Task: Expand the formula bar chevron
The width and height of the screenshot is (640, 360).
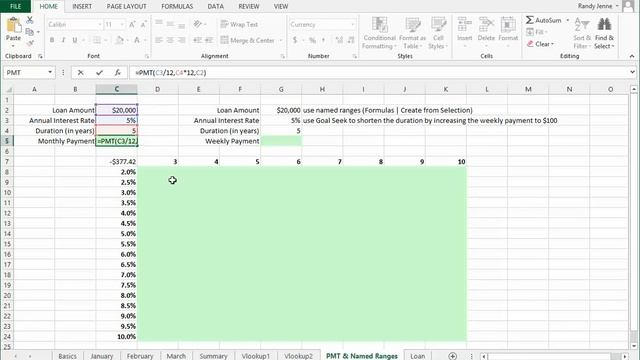Action: click(632, 72)
